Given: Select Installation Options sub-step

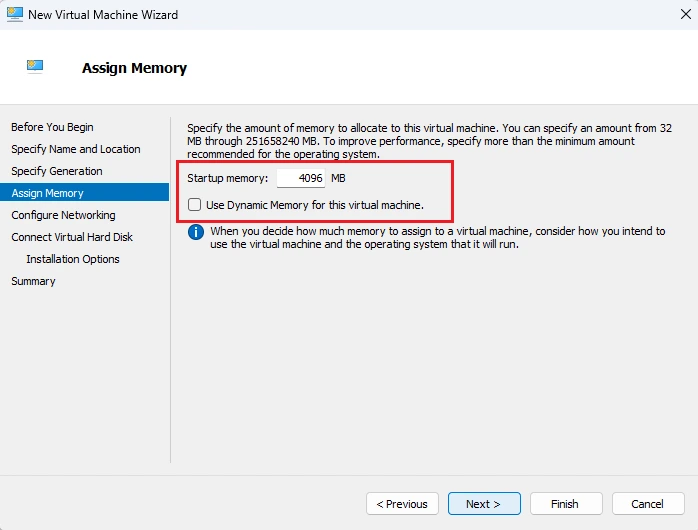Looking at the screenshot, I should pos(73,259).
